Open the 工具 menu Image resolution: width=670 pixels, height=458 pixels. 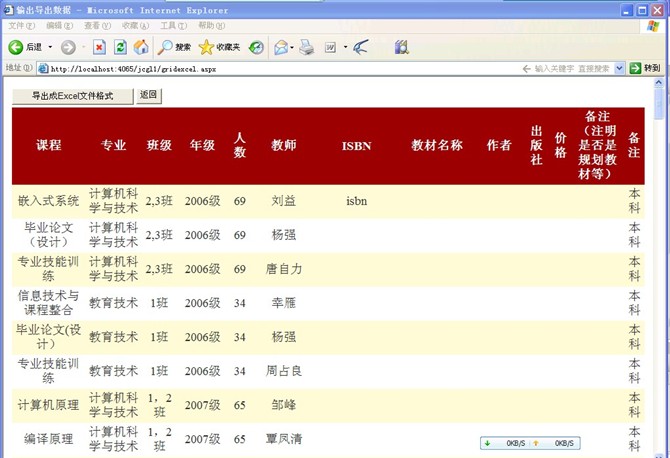[x=173, y=26]
